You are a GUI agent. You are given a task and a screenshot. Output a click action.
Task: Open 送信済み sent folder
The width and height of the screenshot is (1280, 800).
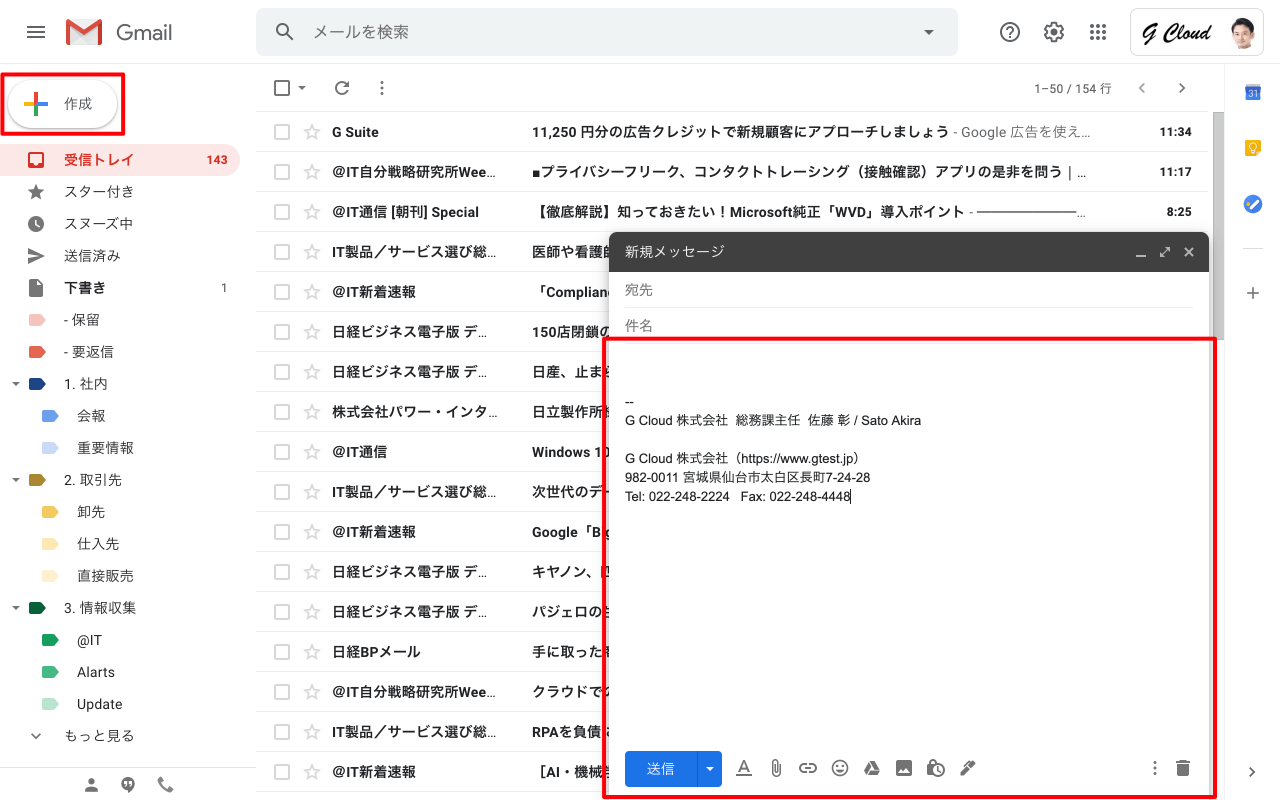tap(120, 256)
